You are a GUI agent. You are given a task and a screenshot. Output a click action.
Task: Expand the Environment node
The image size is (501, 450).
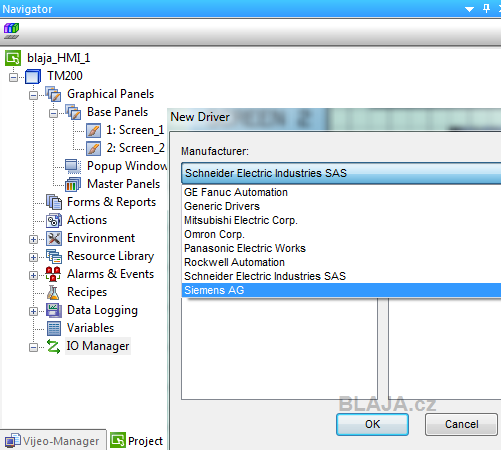pyautogui.click(x=33, y=240)
